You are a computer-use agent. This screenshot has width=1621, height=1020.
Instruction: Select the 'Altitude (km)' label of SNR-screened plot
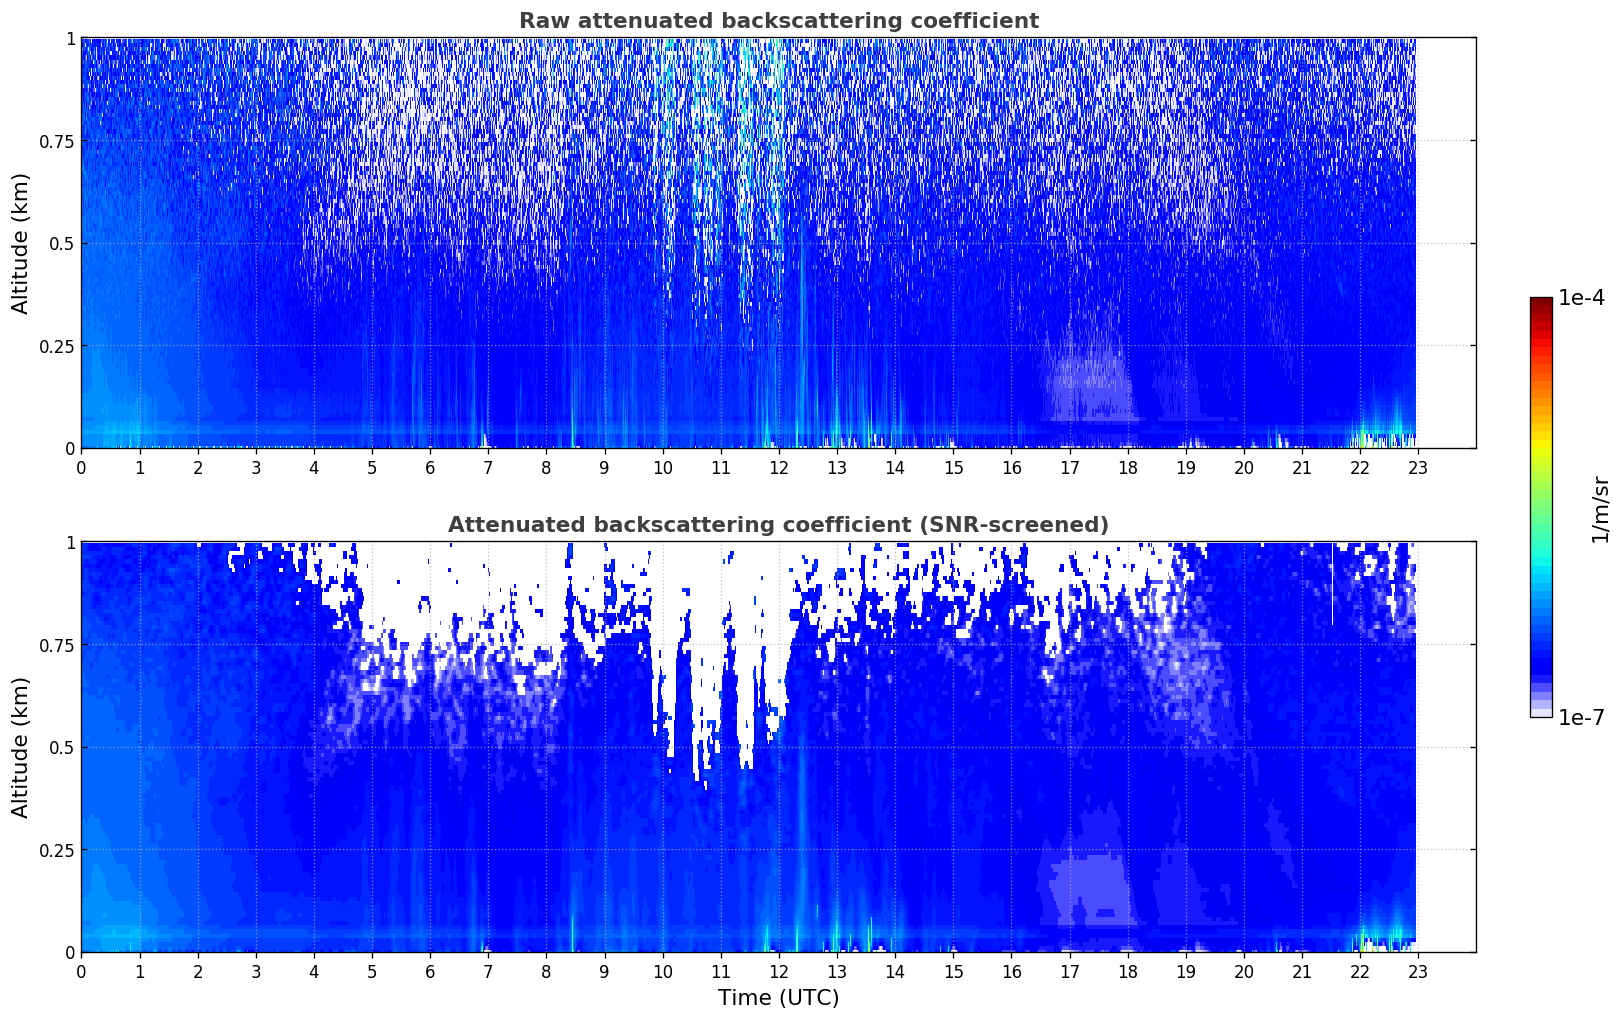point(20,747)
